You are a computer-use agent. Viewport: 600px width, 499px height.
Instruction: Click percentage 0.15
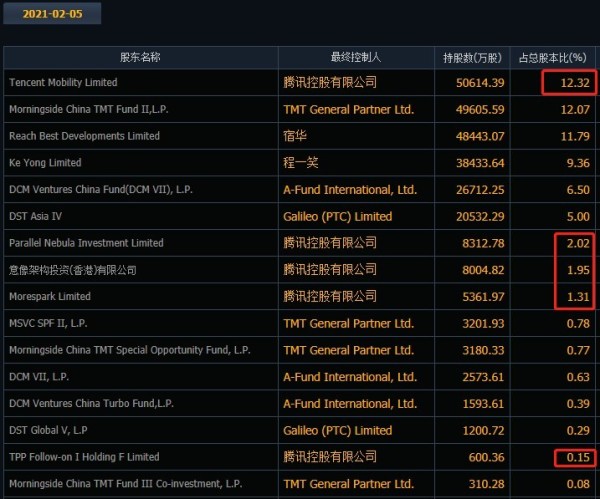pyautogui.click(x=578, y=457)
